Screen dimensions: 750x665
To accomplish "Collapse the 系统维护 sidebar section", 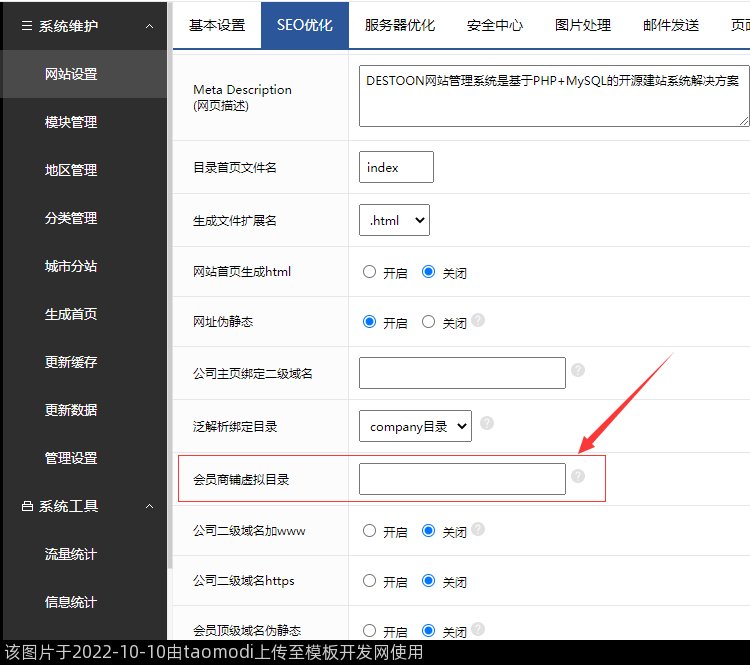I will point(149,26).
